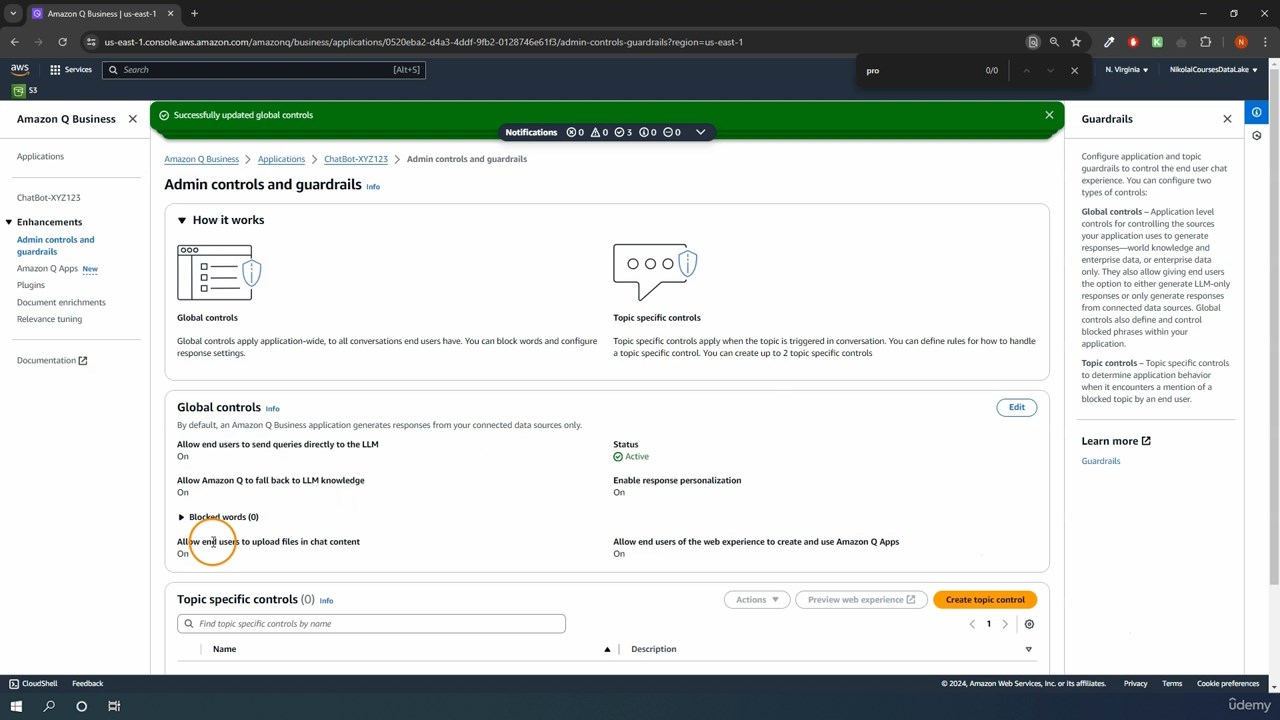Image resolution: width=1280 pixels, height=720 pixels.
Task: Open the Actions dropdown
Action: point(757,600)
